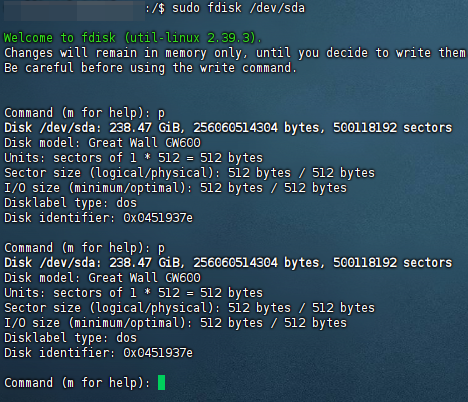The height and width of the screenshot is (402, 468).
Task: Click the second 'Disk identifier: 0x0451937e' line
Action: click(98, 353)
